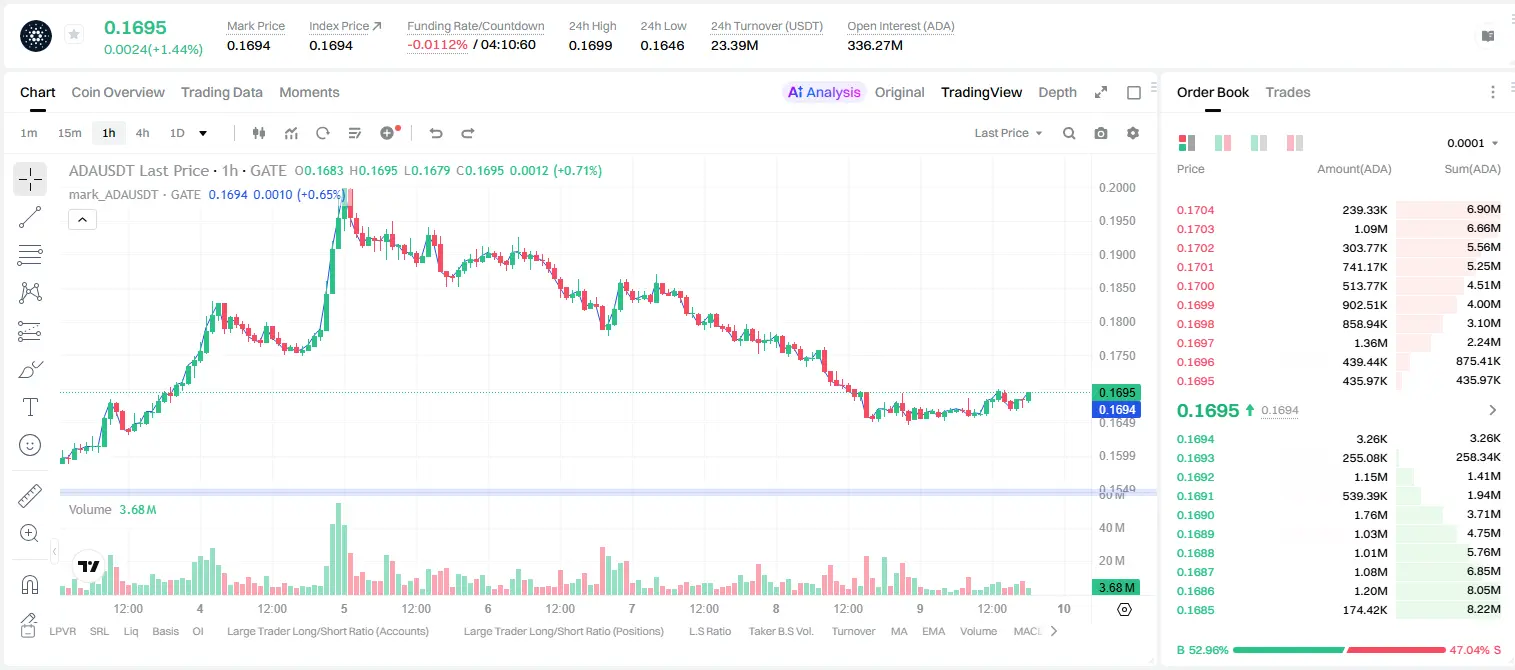Select the 4h timeframe button
This screenshot has width=1515, height=670.
[142, 133]
